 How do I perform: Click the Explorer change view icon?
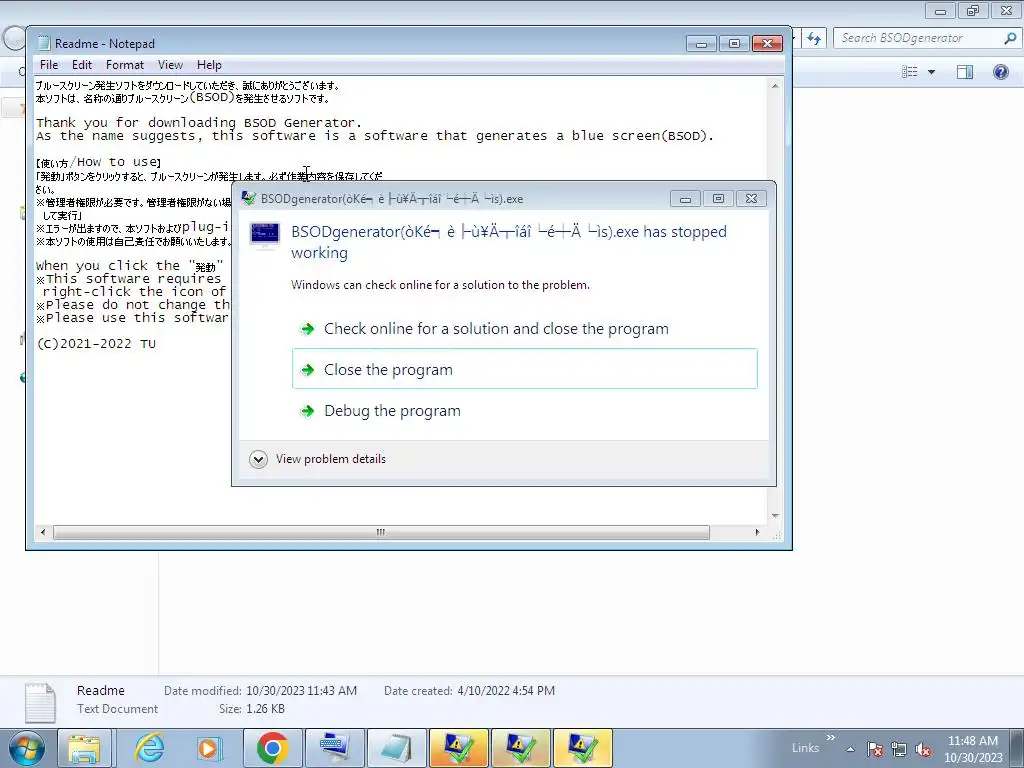910,72
